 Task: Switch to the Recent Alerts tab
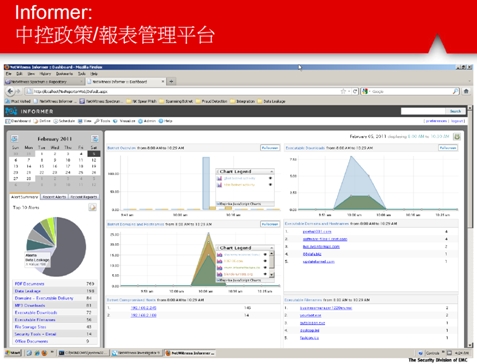coord(54,197)
